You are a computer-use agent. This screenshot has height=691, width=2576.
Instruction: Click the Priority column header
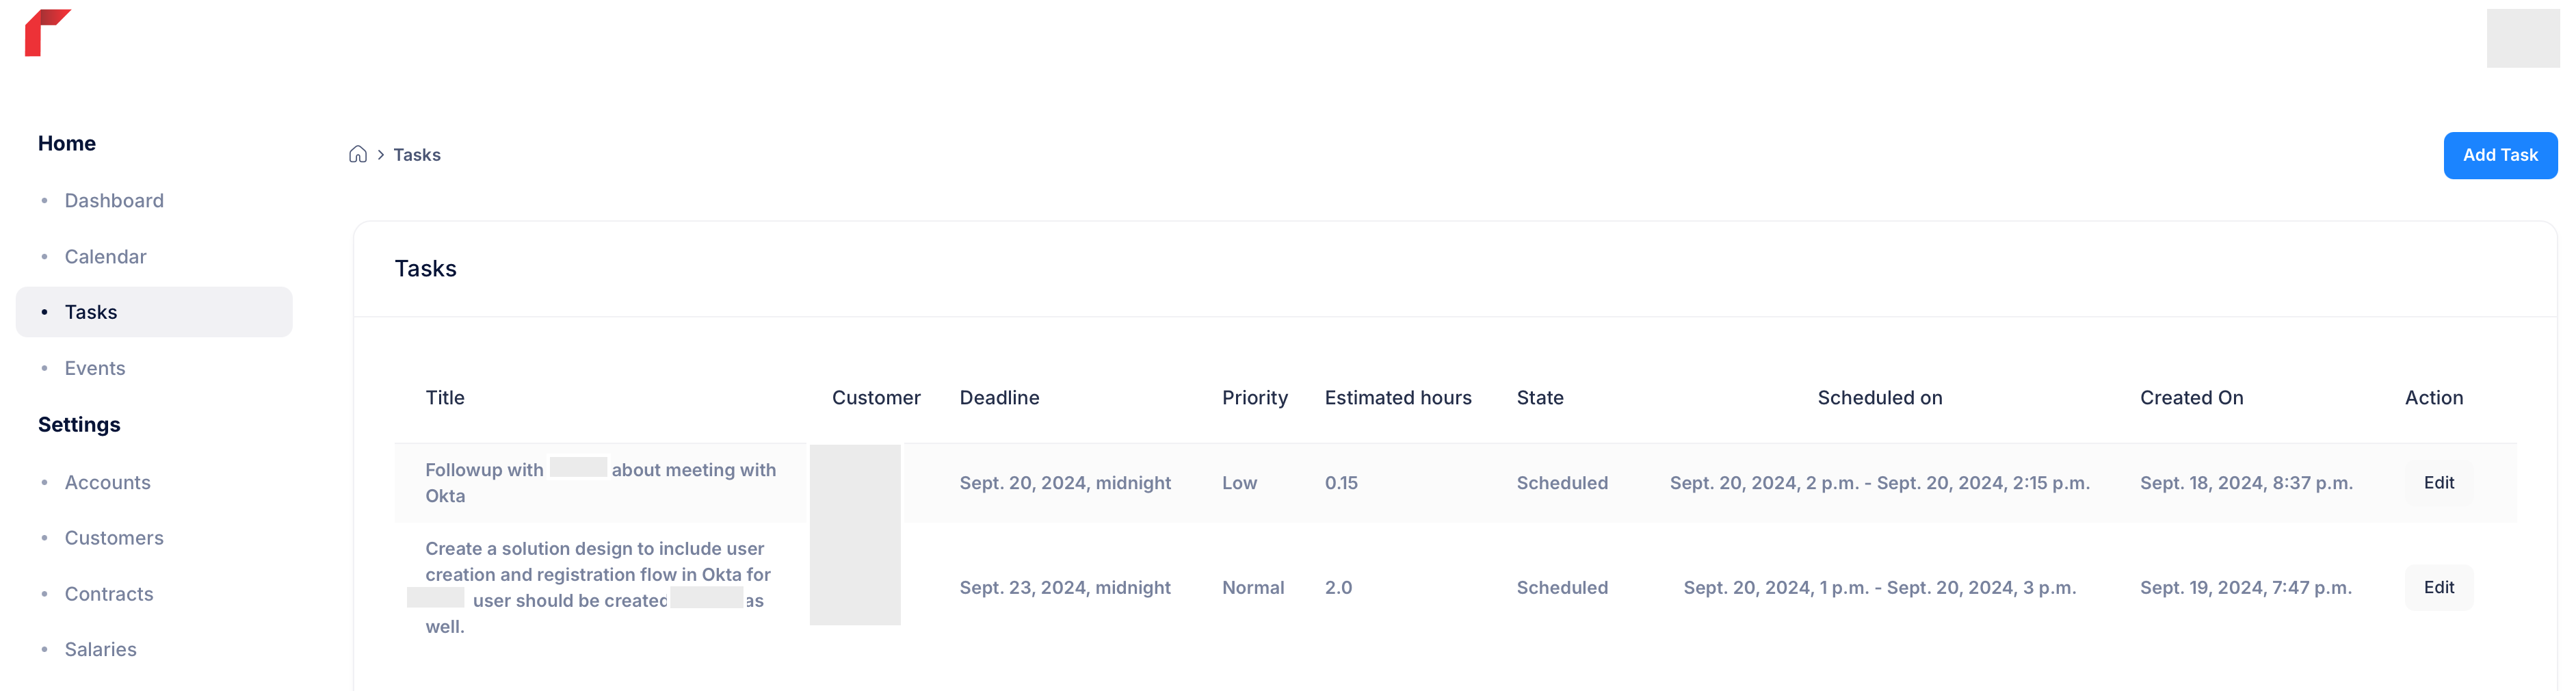coord(1254,397)
